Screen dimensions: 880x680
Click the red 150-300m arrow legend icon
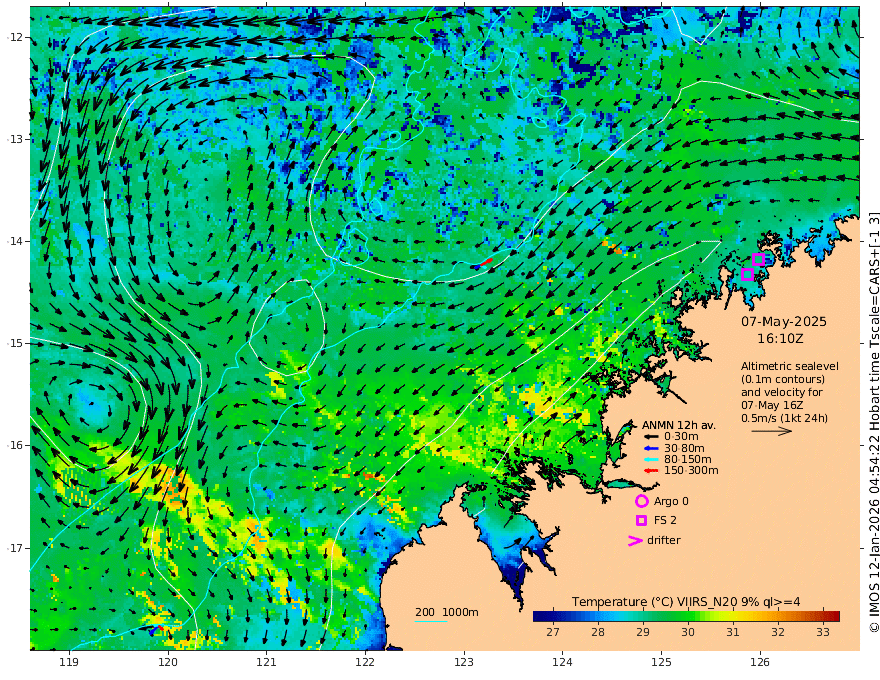(650, 470)
